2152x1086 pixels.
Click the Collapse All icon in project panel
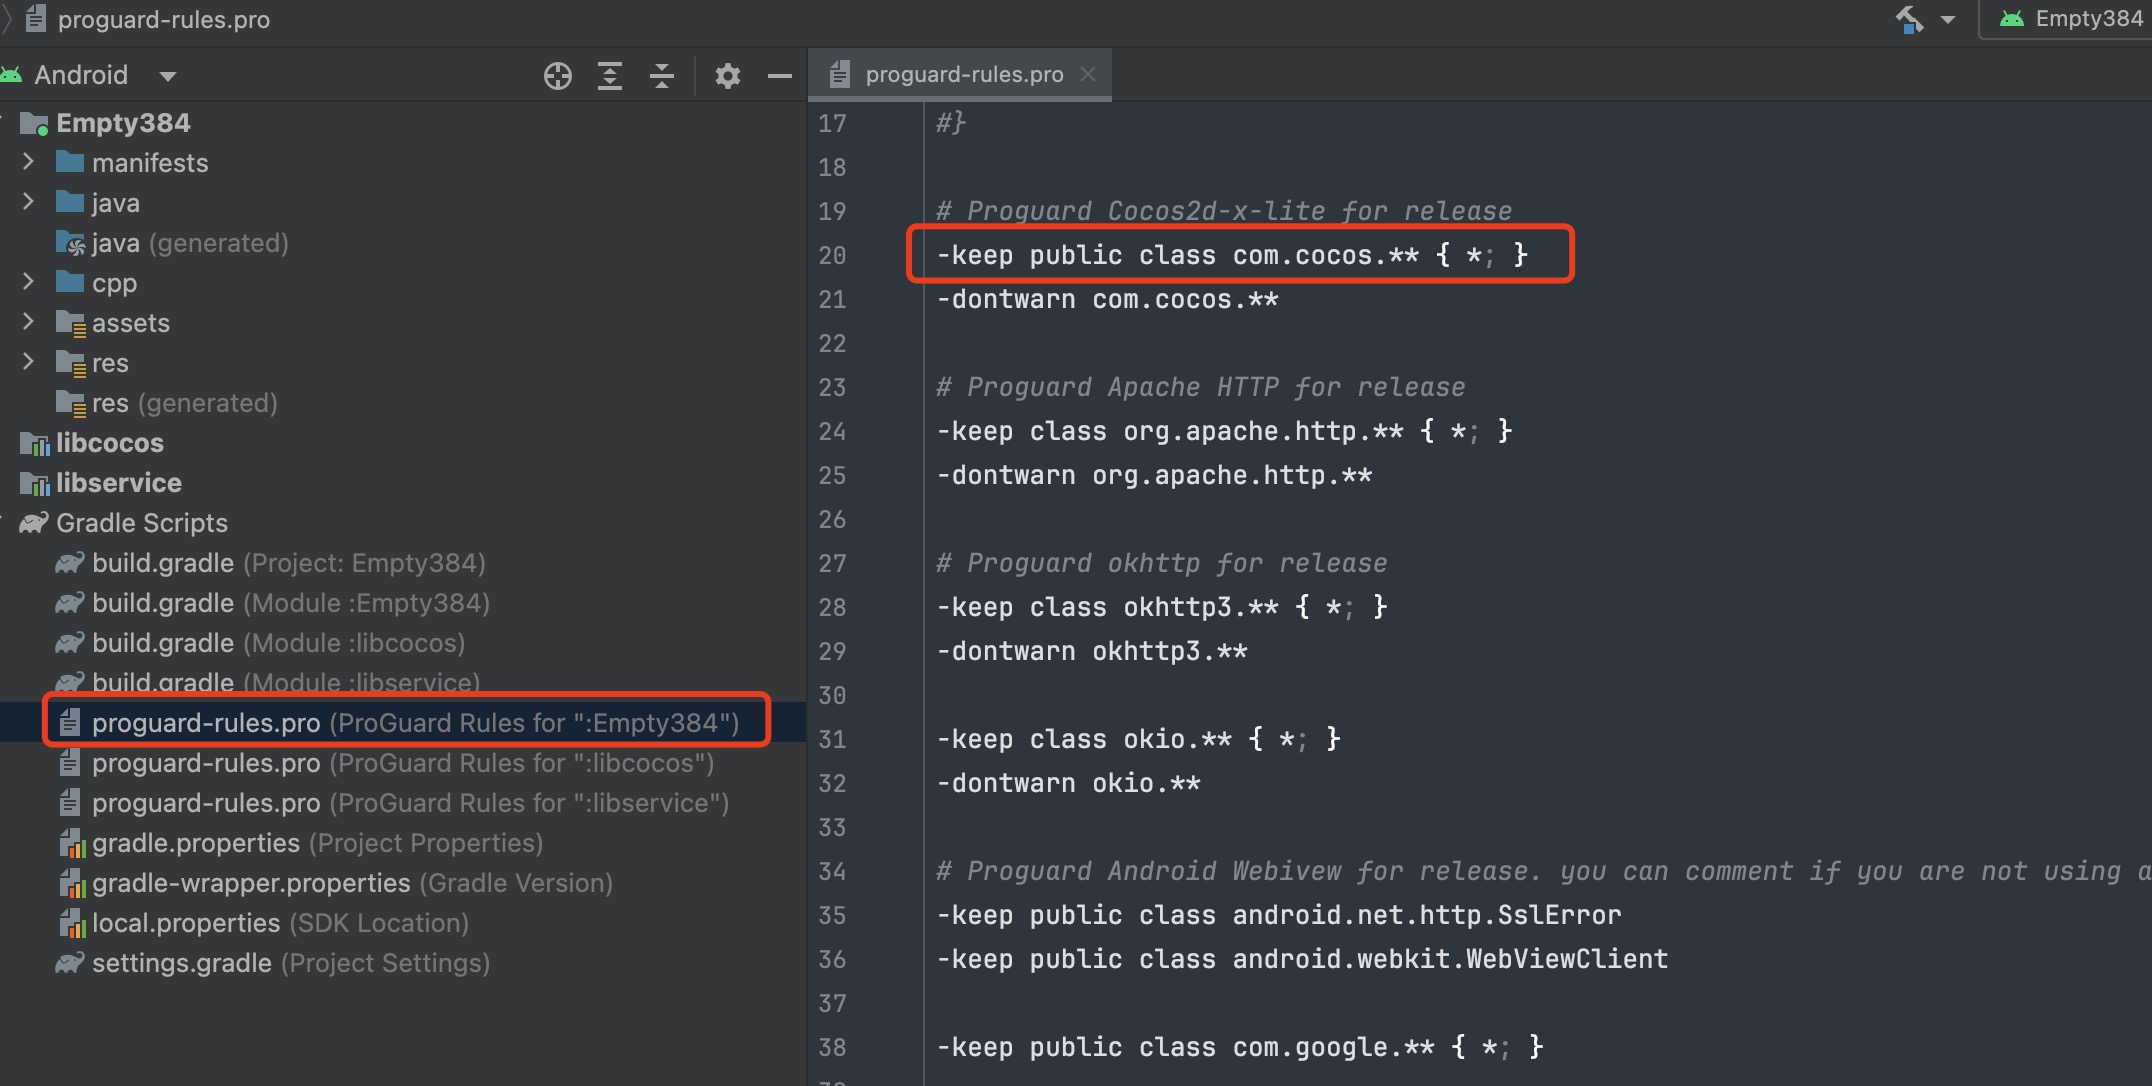tap(661, 76)
